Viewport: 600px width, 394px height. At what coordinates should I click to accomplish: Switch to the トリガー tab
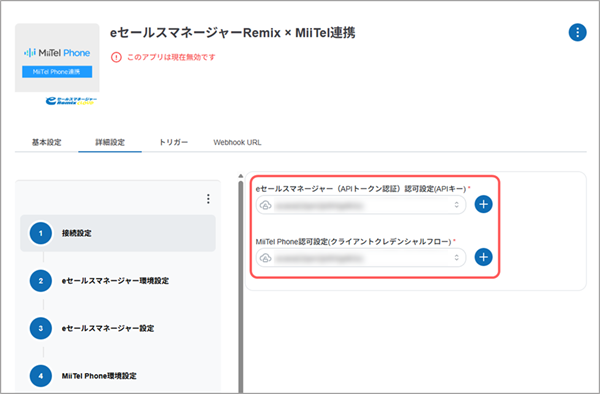tap(173, 142)
